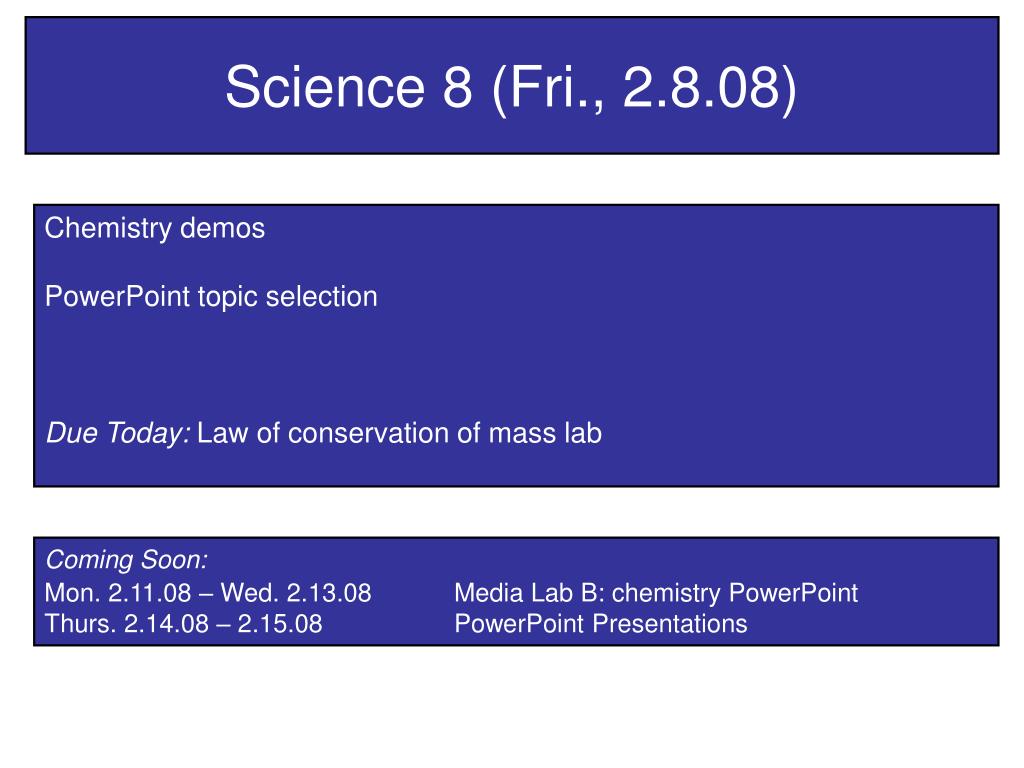Click the white area below the slide boxes
The width and height of the screenshot is (1024, 768).
coord(512,709)
